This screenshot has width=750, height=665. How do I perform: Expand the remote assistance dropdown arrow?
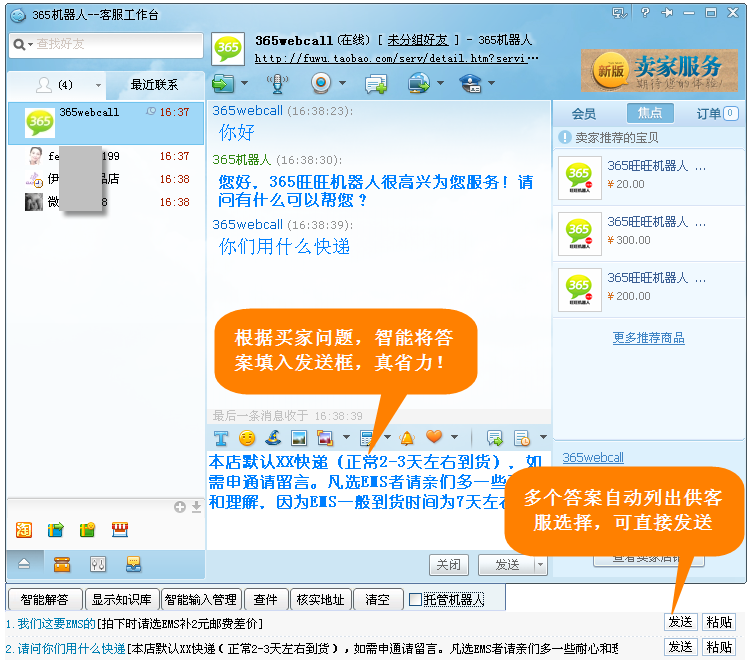(x=441, y=83)
